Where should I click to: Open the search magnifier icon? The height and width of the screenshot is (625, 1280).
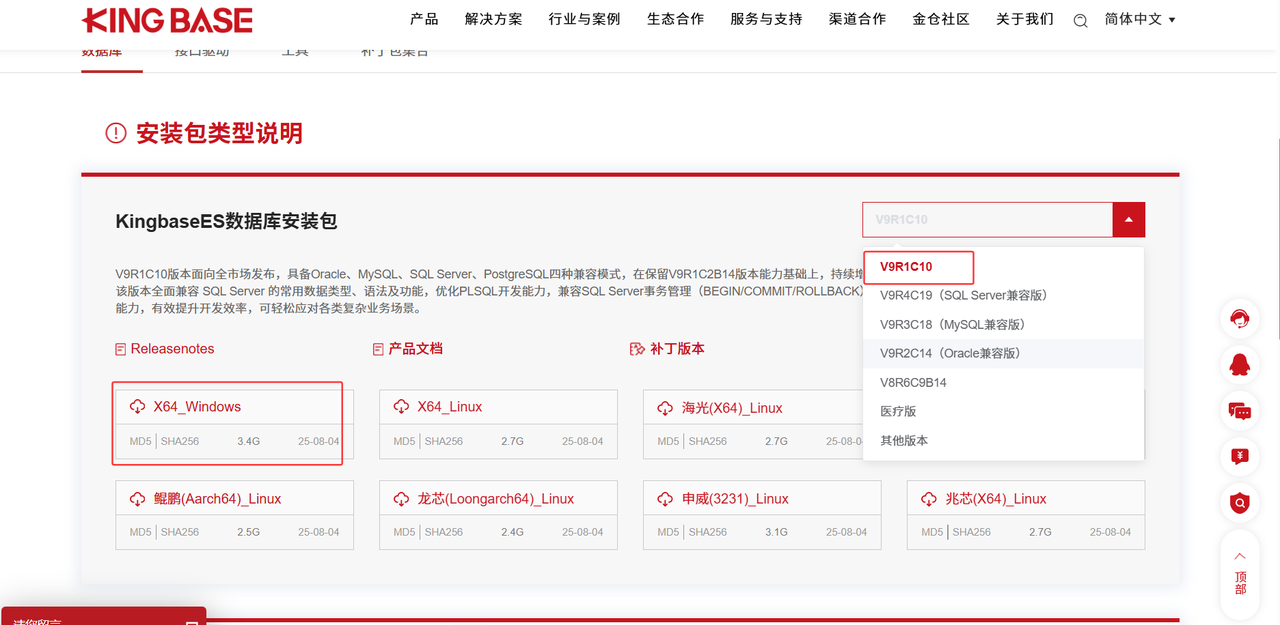coord(1080,20)
